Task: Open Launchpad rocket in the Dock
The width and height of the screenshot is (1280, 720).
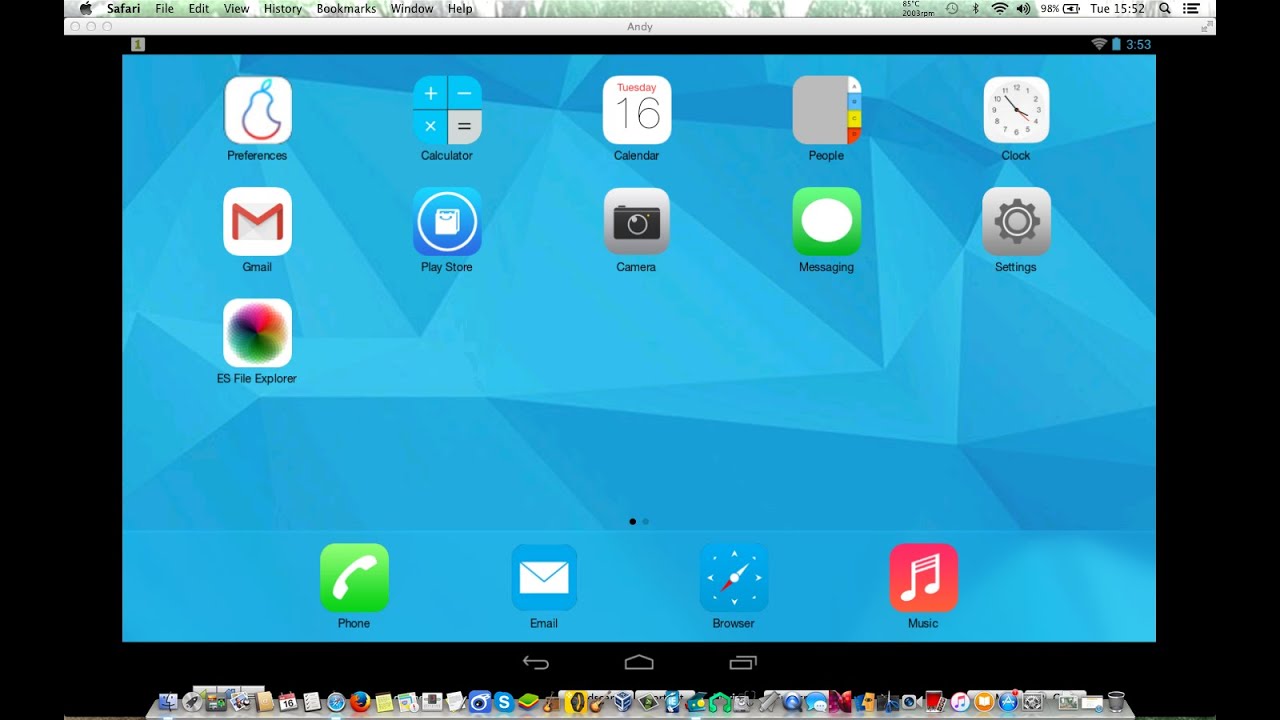Action: [193, 702]
